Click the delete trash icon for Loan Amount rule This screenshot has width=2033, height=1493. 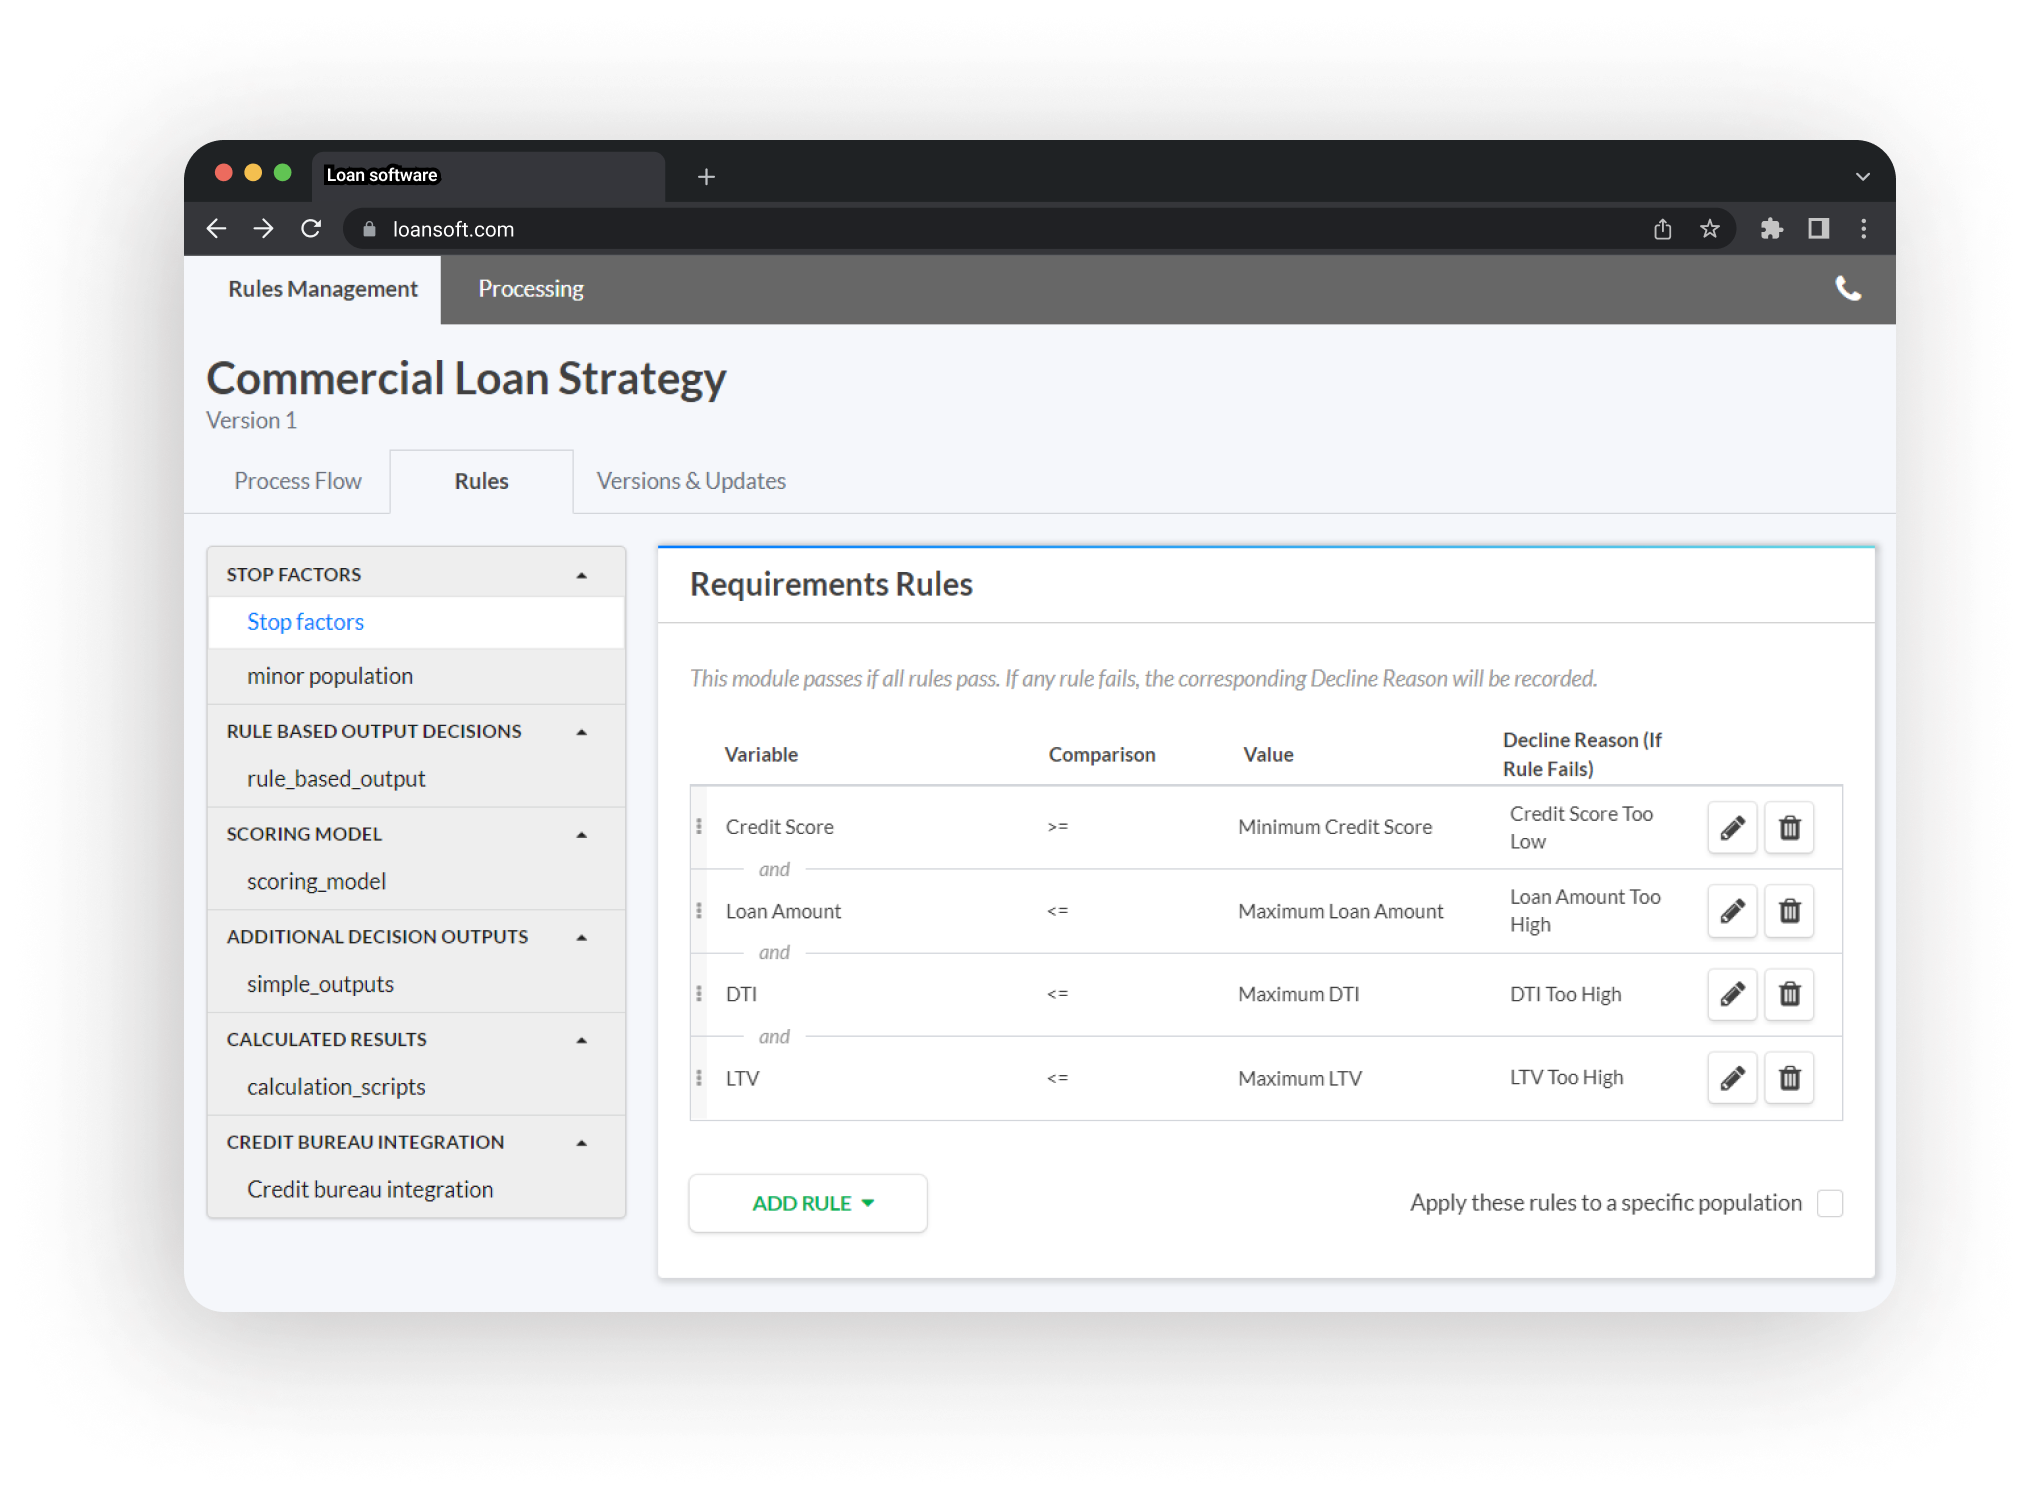tap(1790, 911)
